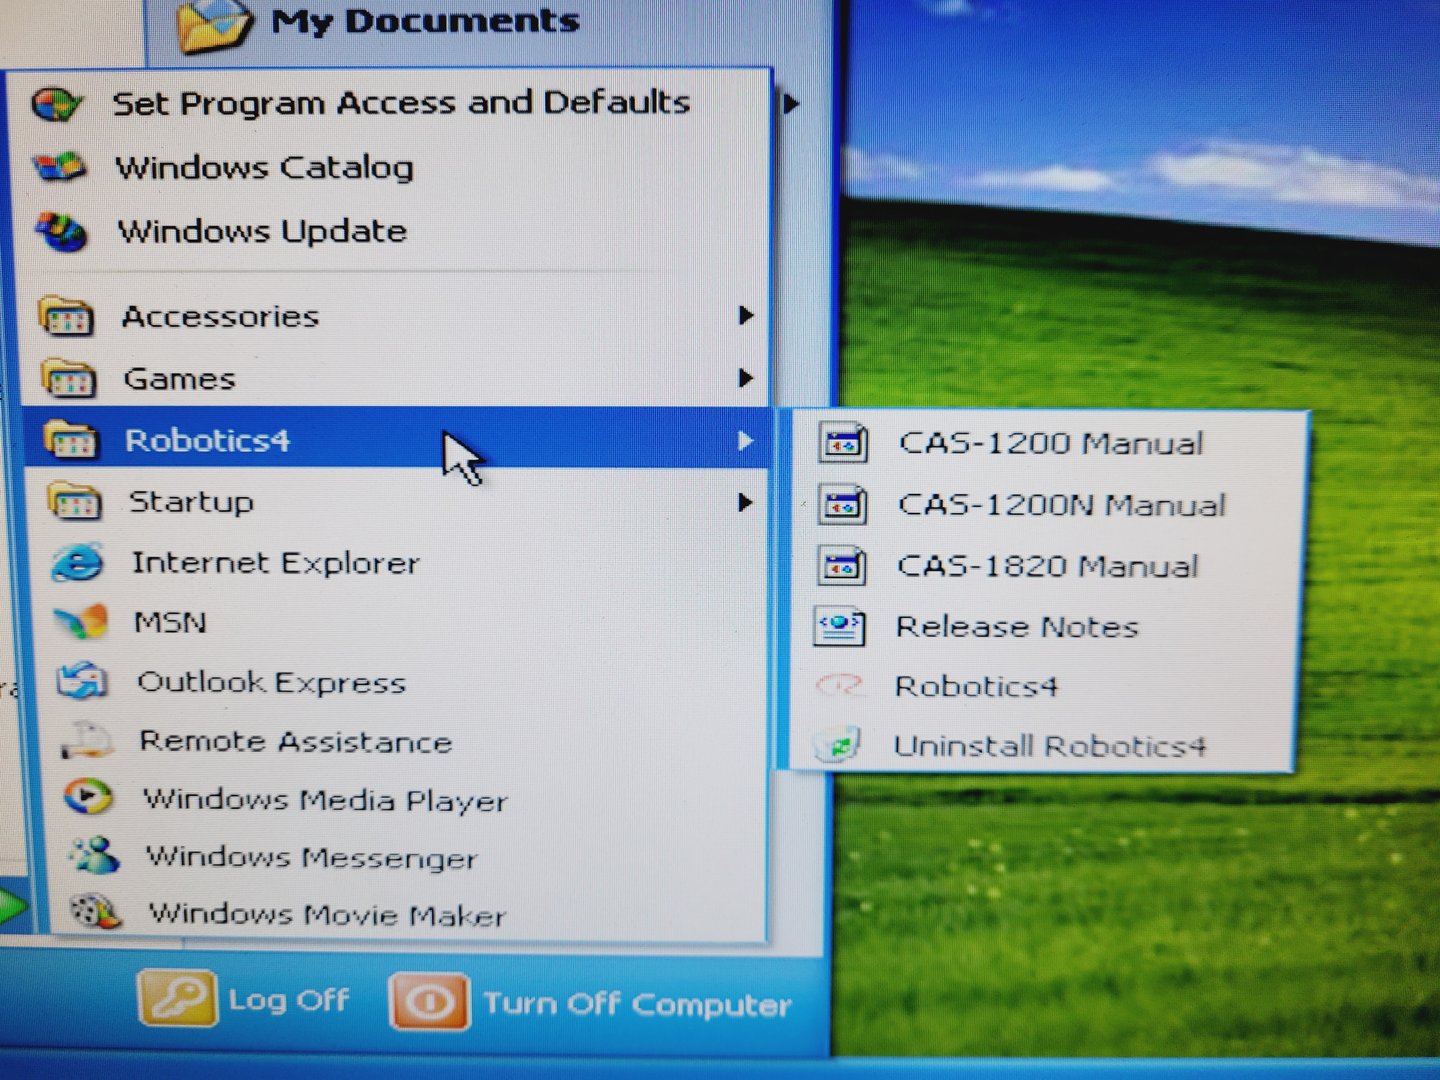Click the Uninstall Robotics4 icon
1440x1080 pixels.
click(x=837, y=746)
